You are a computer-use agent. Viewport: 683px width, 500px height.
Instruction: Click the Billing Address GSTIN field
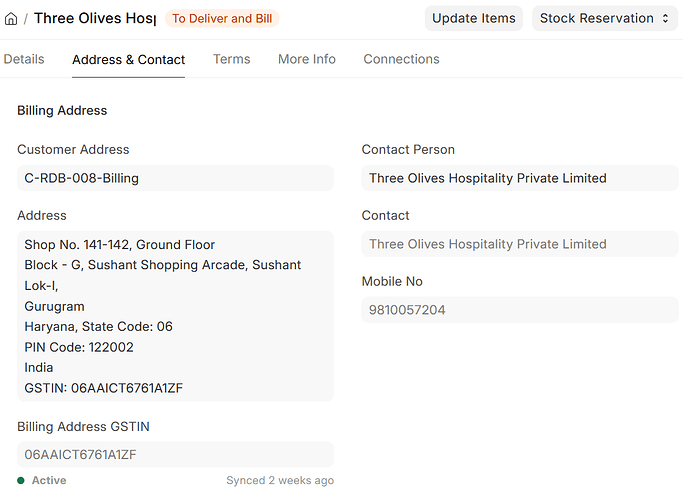pyautogui.click(x=175, y=455)
